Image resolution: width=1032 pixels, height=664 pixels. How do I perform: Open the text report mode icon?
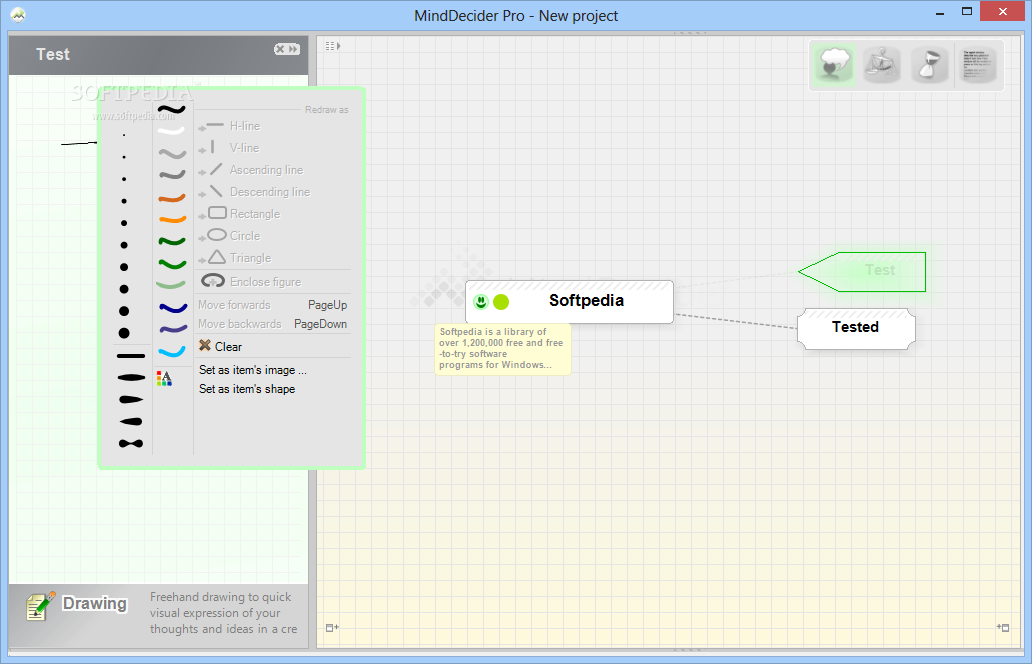[977, 65]
